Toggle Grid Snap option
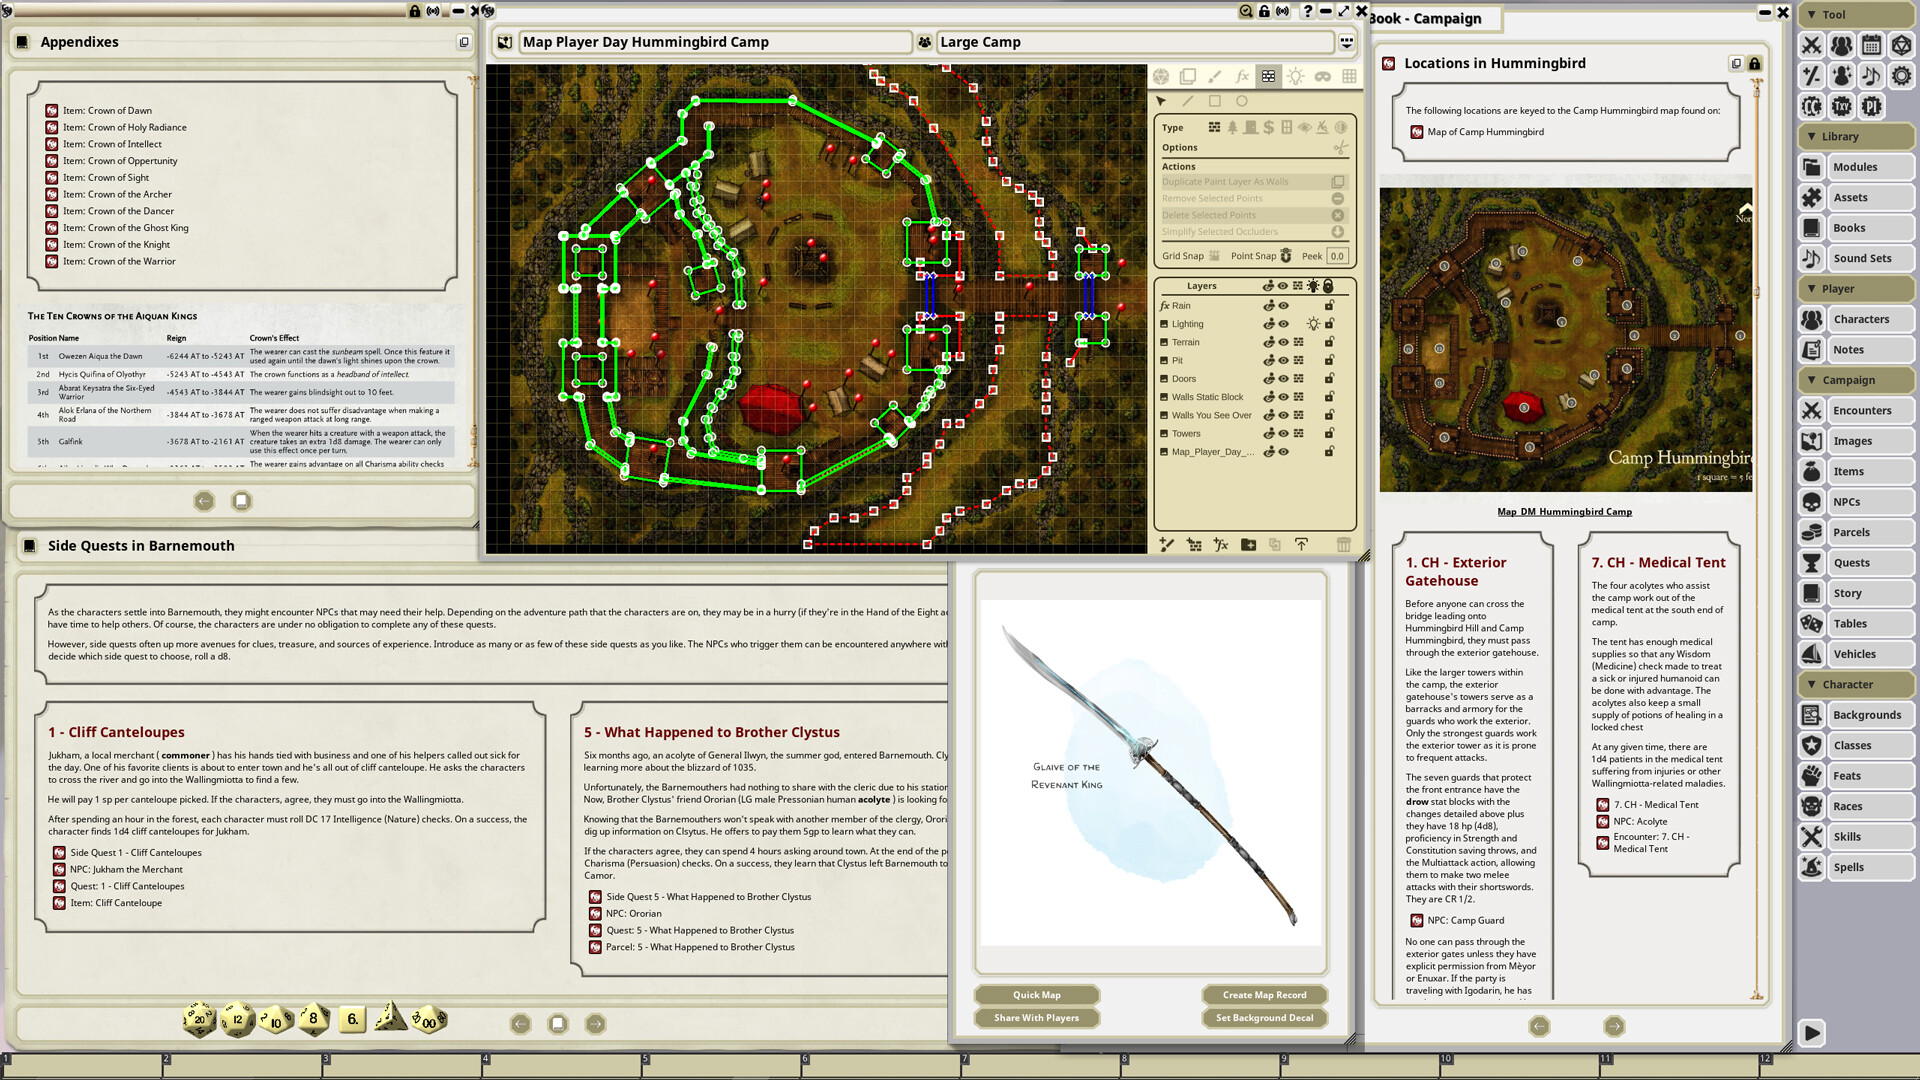 coord(1214,256)
